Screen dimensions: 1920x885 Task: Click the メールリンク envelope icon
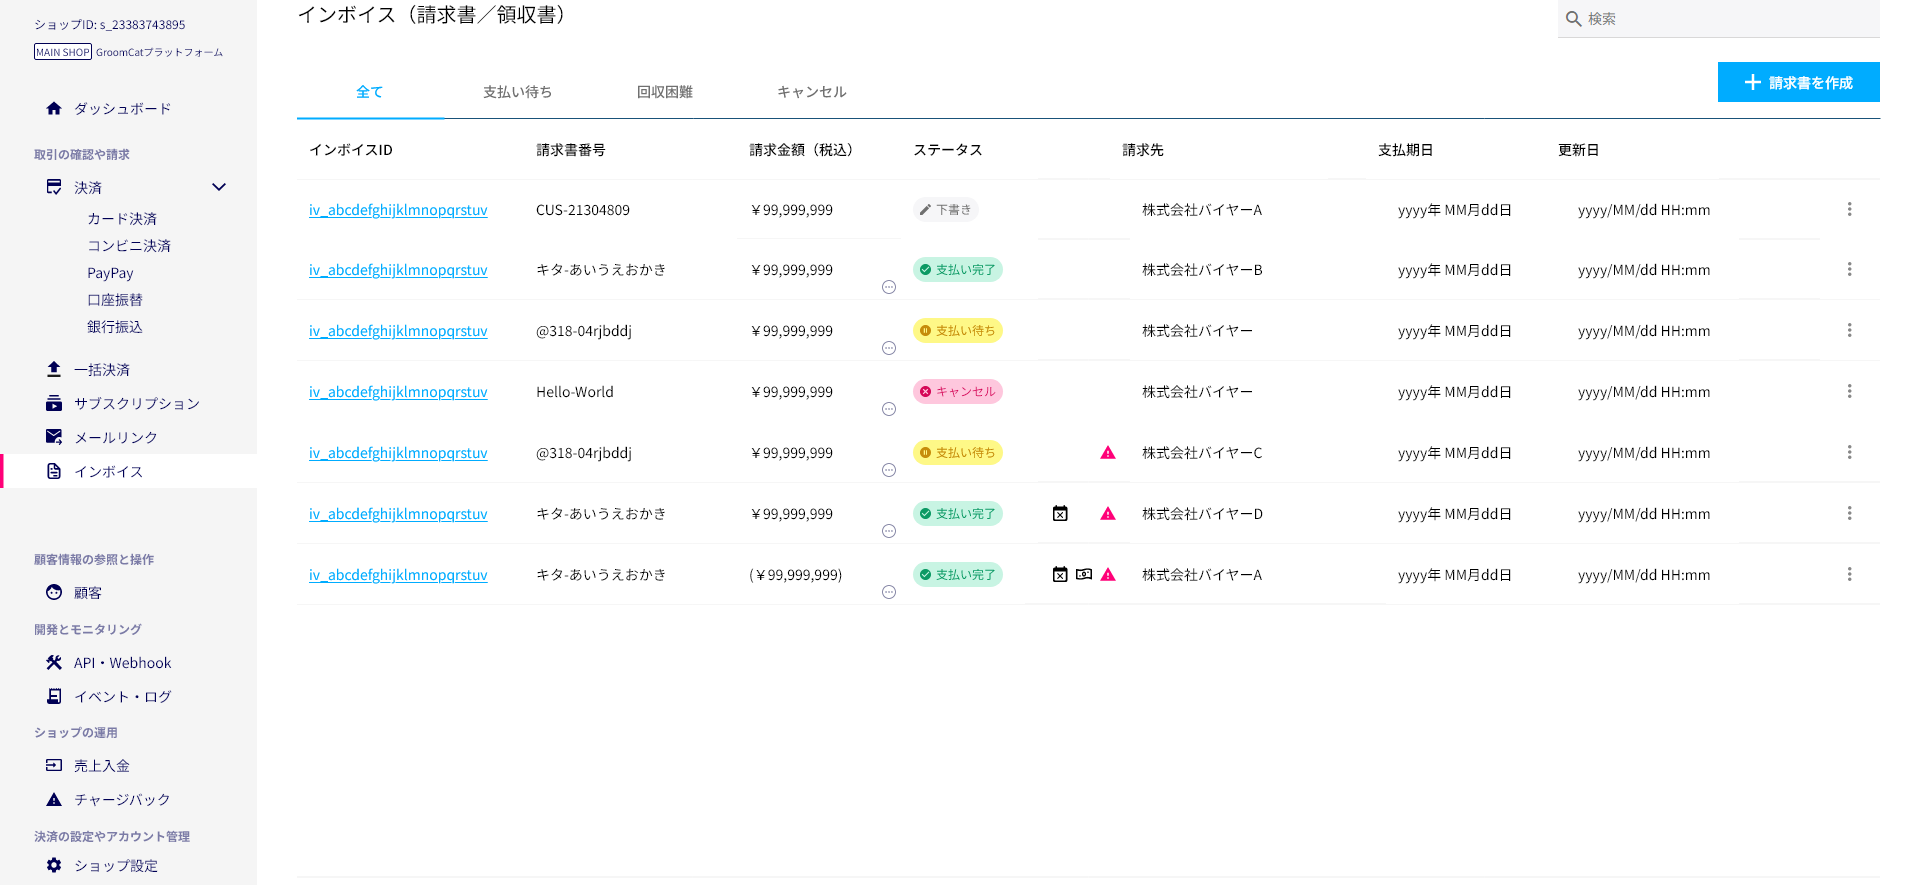(54, 437)
